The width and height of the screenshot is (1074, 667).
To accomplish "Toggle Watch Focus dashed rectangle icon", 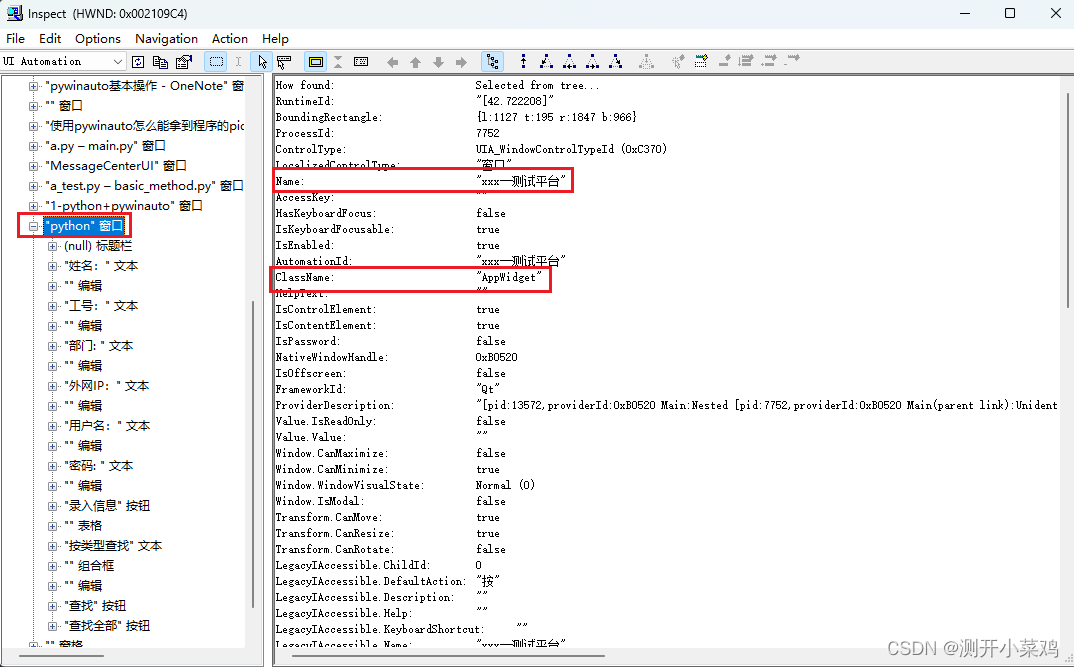I will (x=216, y=62).
